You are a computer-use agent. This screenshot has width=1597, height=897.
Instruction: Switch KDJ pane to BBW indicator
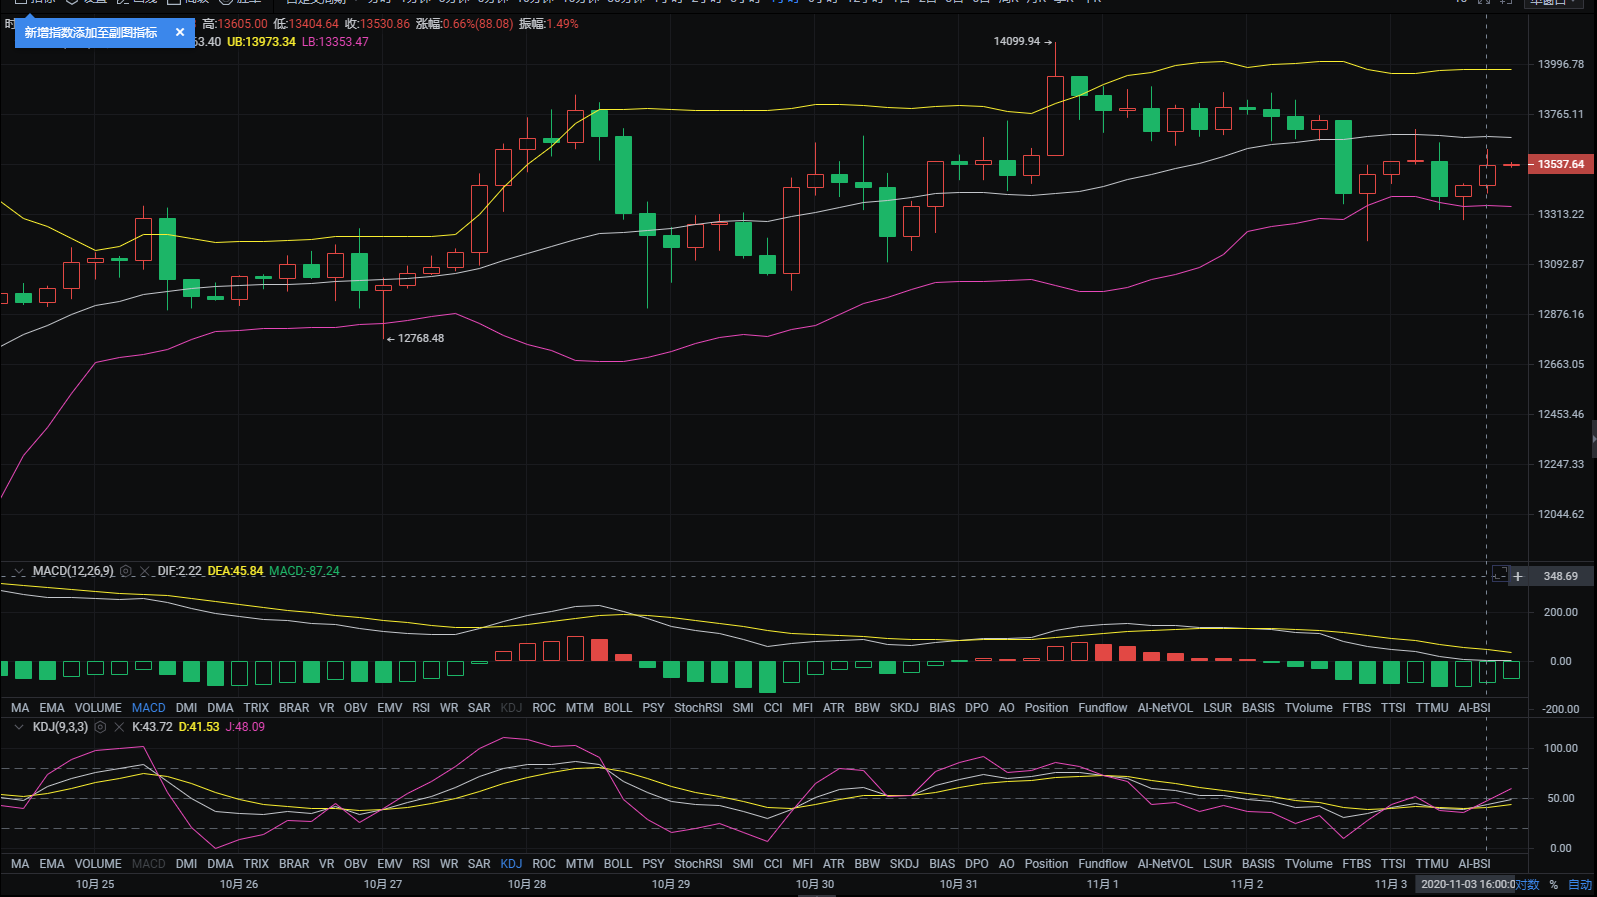tap(867, 864)
